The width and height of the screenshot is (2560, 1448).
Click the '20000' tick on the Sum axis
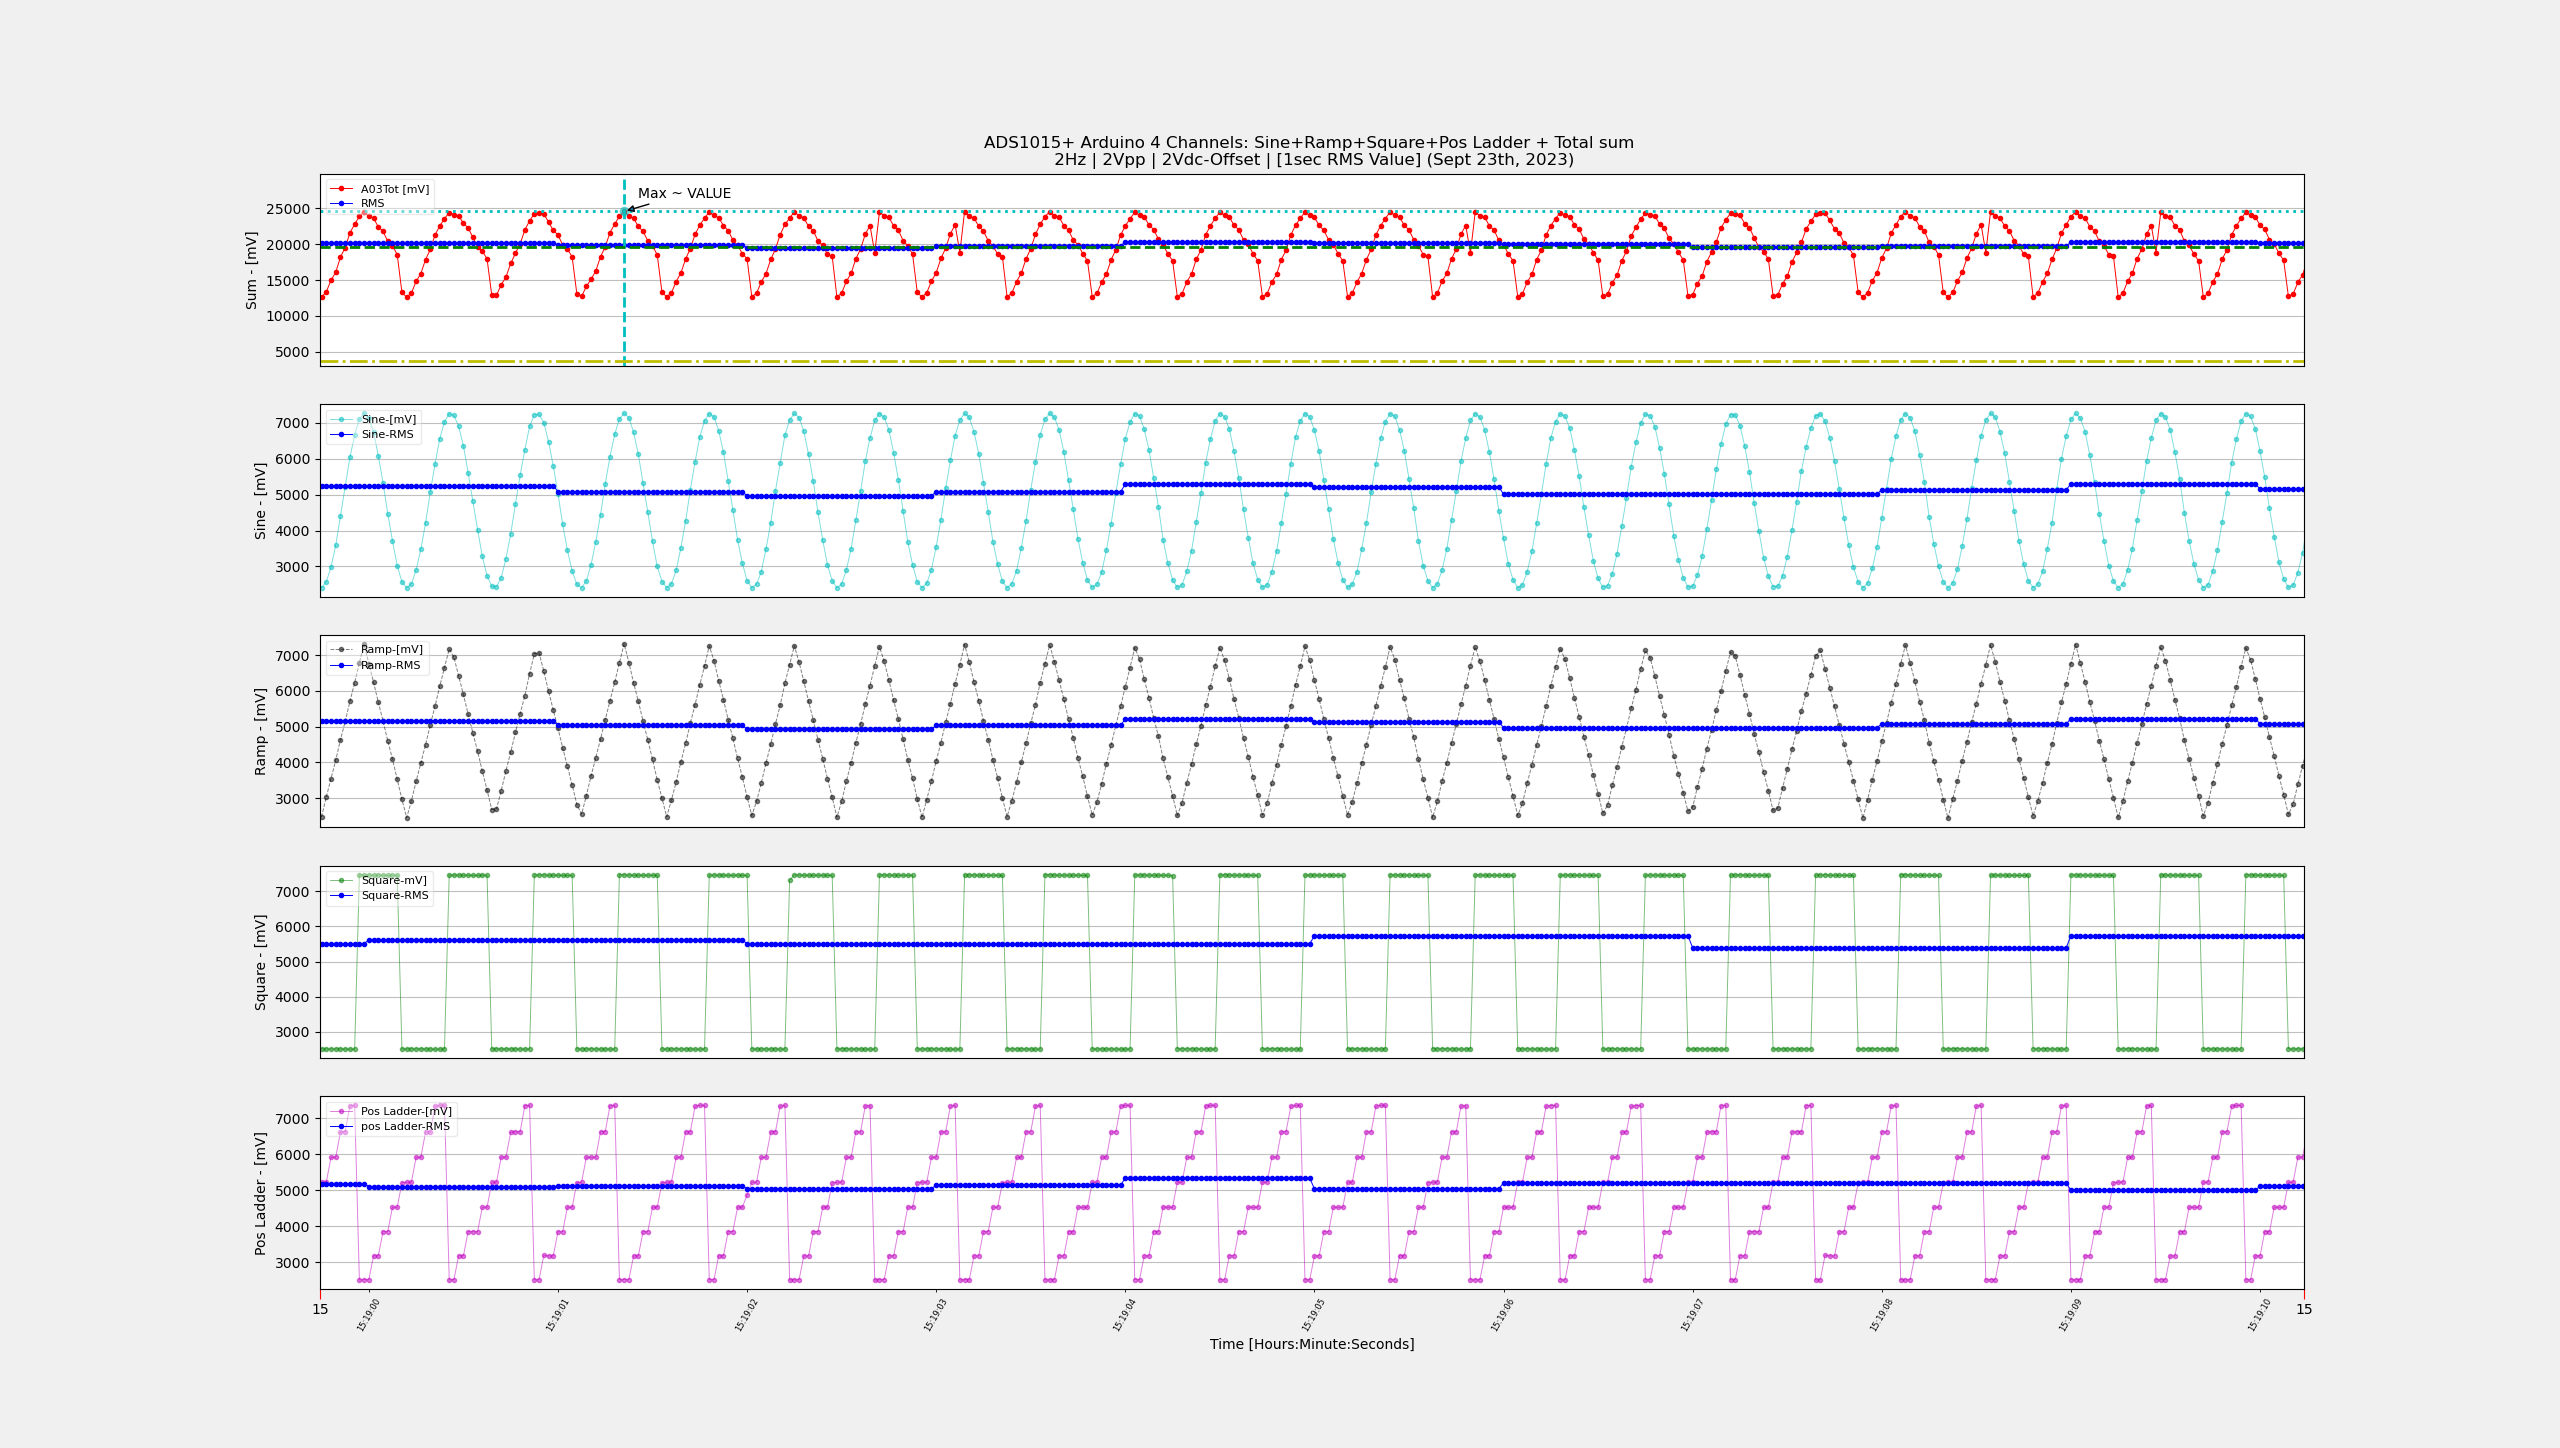[x=287, y=245]
